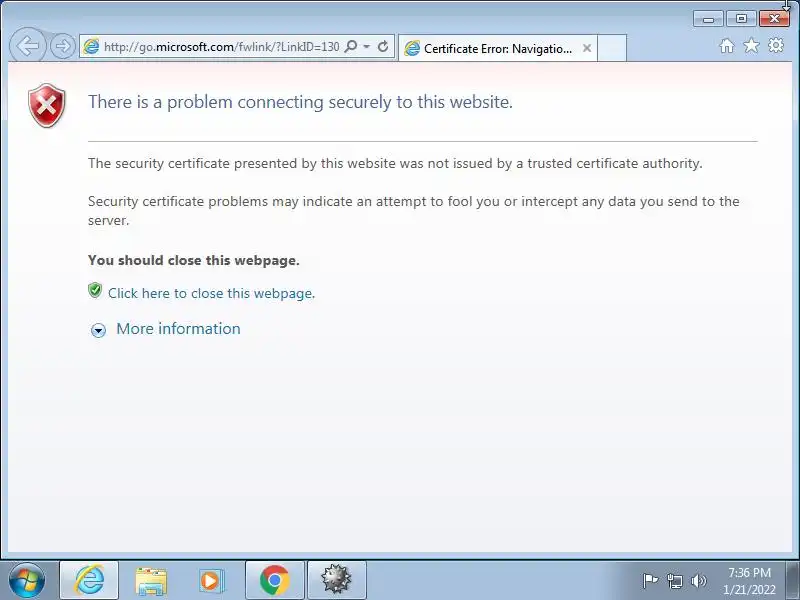
Task: Select the Certificate Error: Navigation tab
Action: [x=497, y=48]
